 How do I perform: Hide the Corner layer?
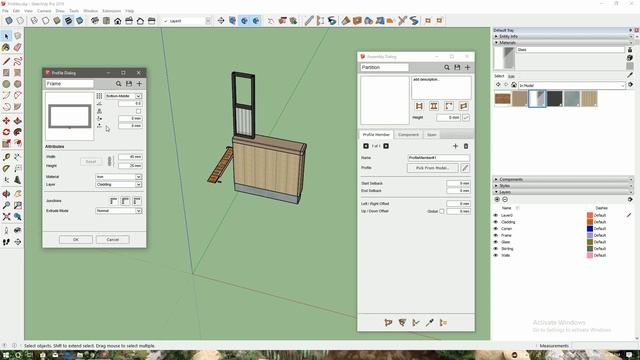[x=496, y=229]
